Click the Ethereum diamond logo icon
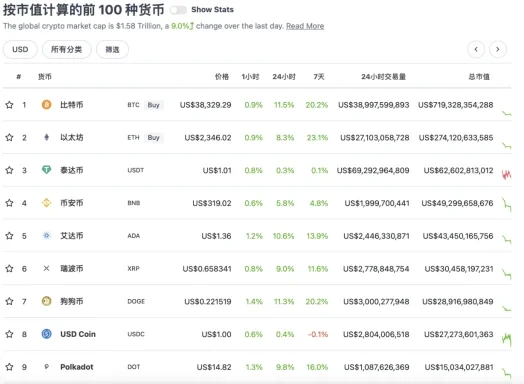Screen dimensions: 524x384 pos(46,137)
